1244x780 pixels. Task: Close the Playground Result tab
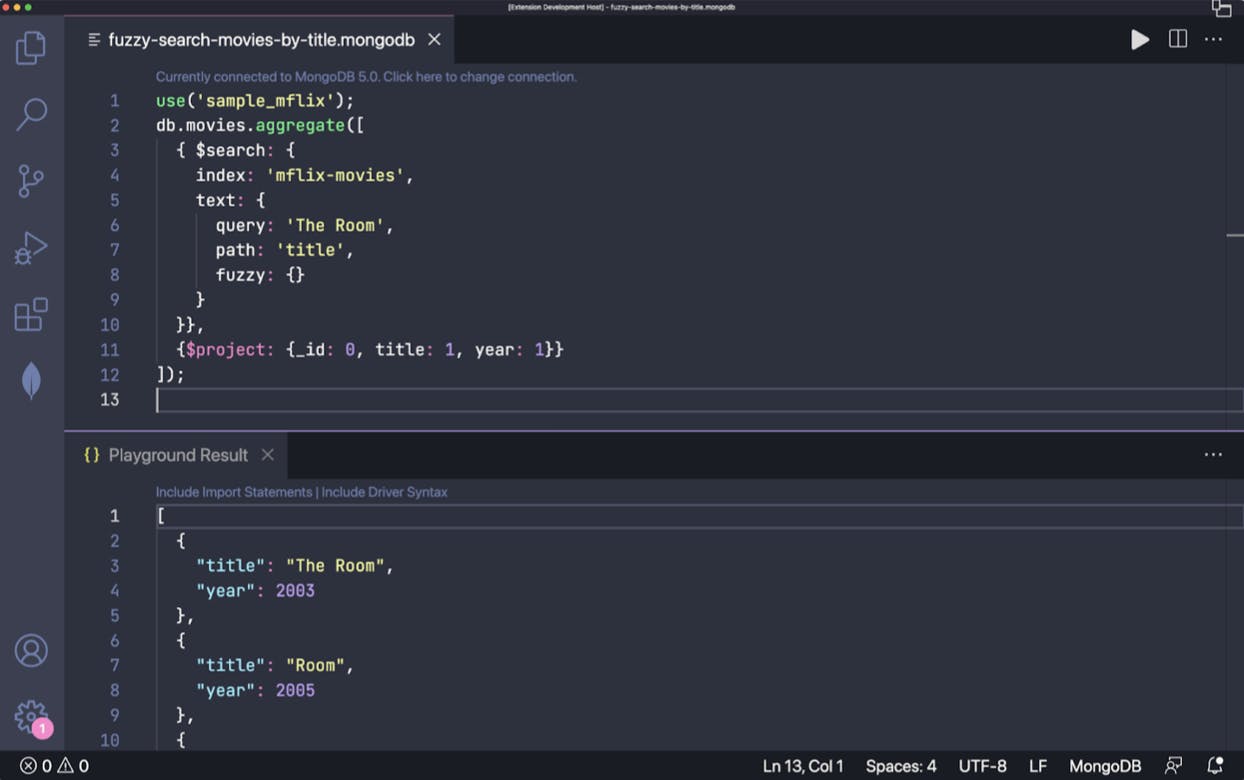[267, 455]
